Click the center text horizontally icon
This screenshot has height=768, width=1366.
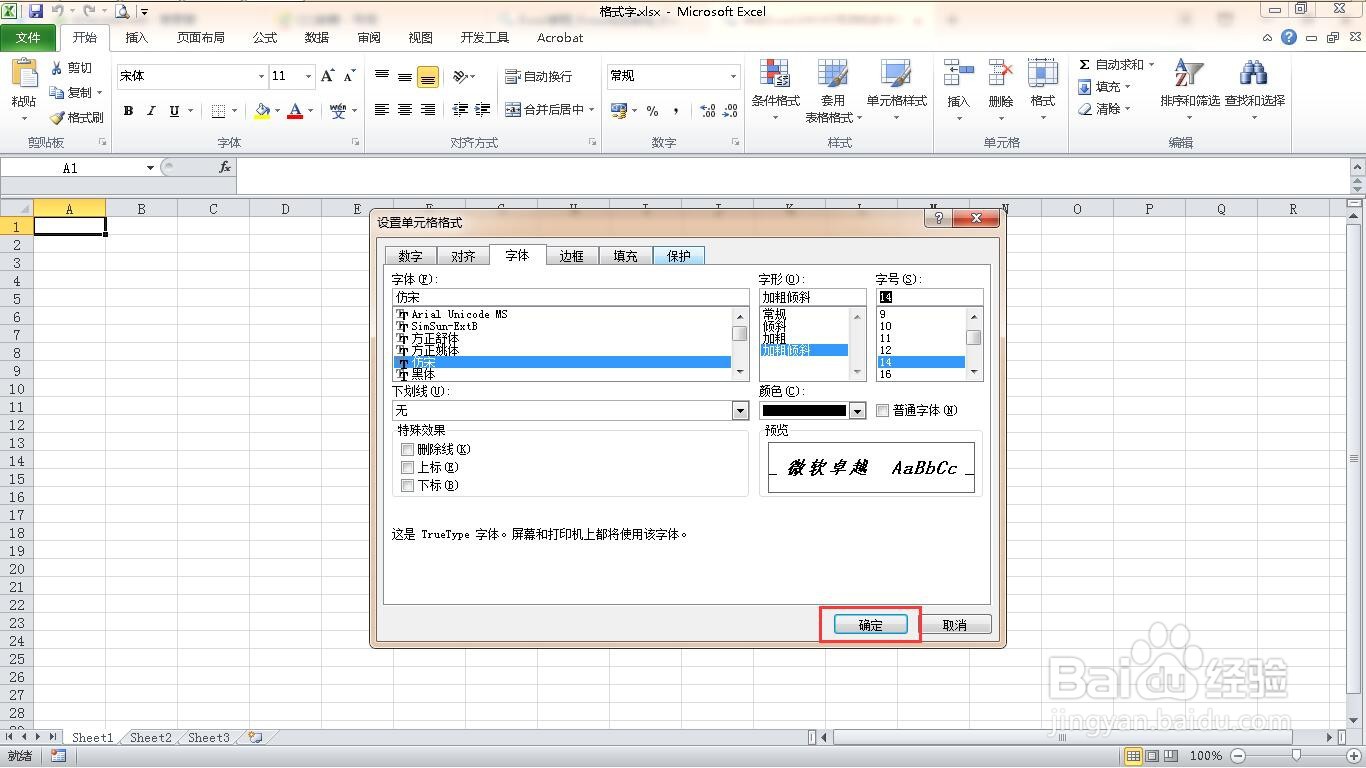tap(404, 110)
